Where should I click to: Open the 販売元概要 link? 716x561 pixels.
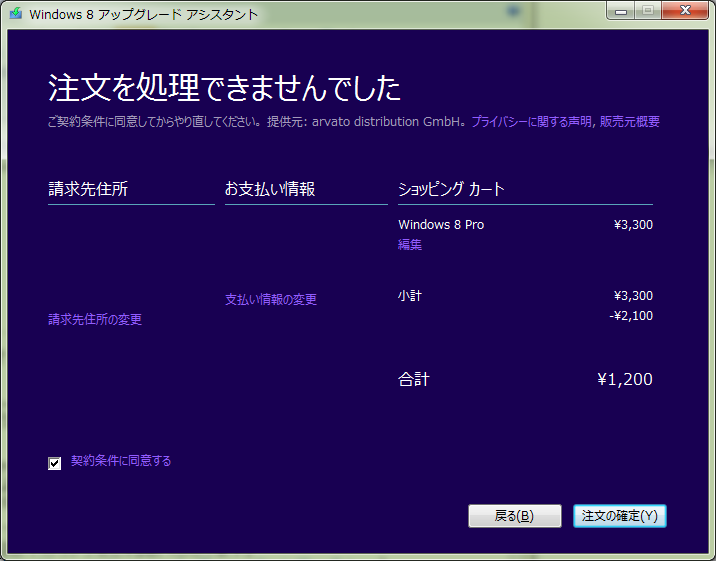(630, 121)
